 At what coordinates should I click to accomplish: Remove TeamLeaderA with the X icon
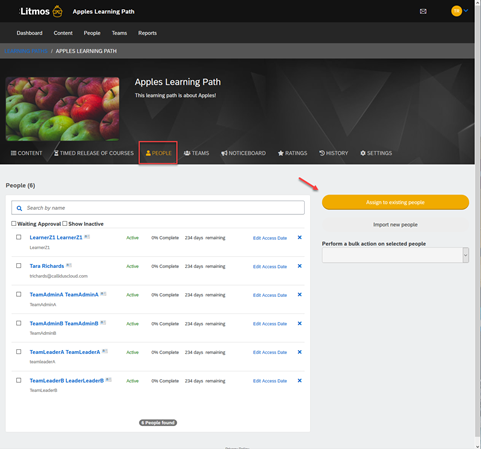click(299, 352)
